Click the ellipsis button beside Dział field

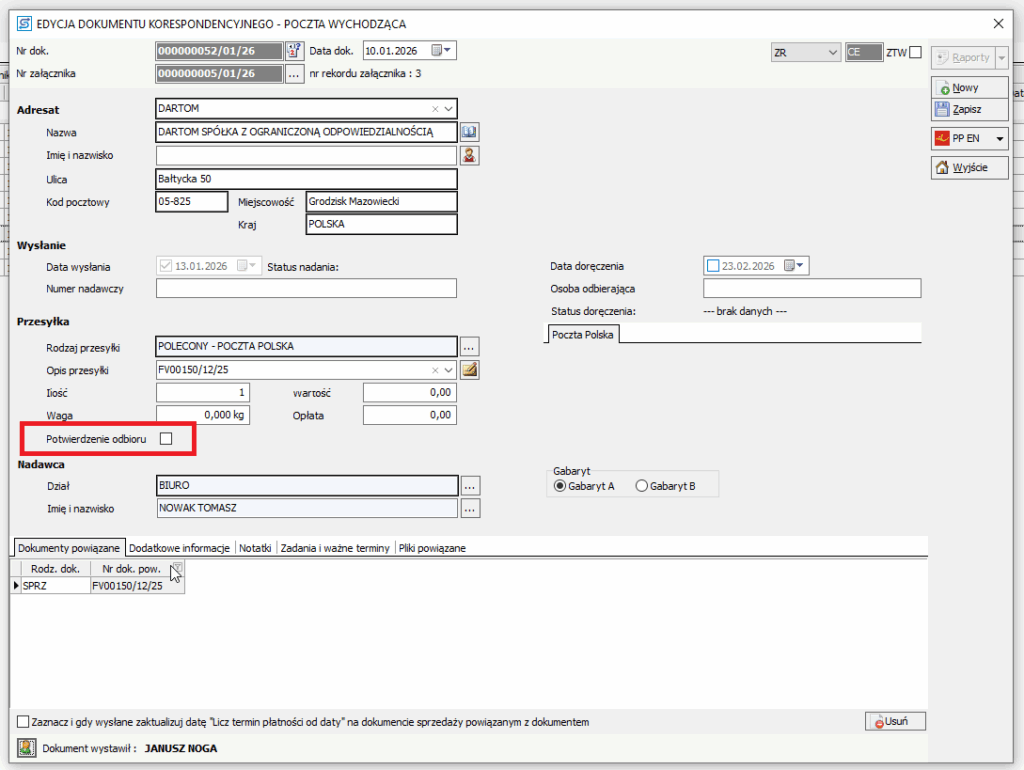coord(470,485)
